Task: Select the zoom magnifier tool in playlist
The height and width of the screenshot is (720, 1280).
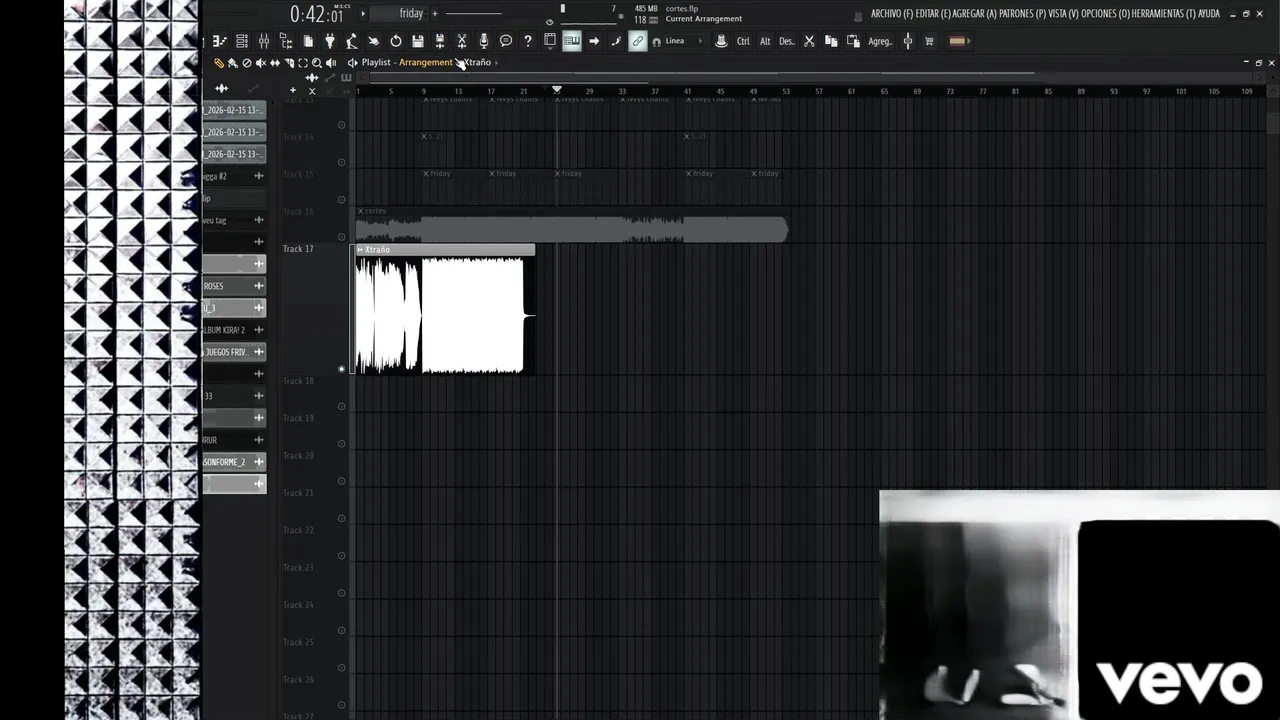Action: coord(317,62)
